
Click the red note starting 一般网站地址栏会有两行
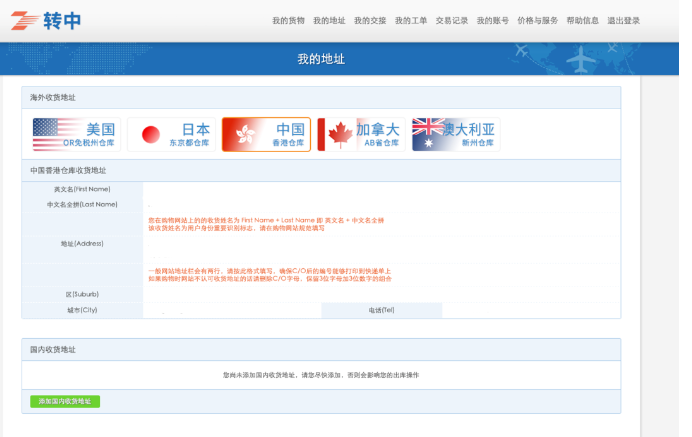click(270, 275)
